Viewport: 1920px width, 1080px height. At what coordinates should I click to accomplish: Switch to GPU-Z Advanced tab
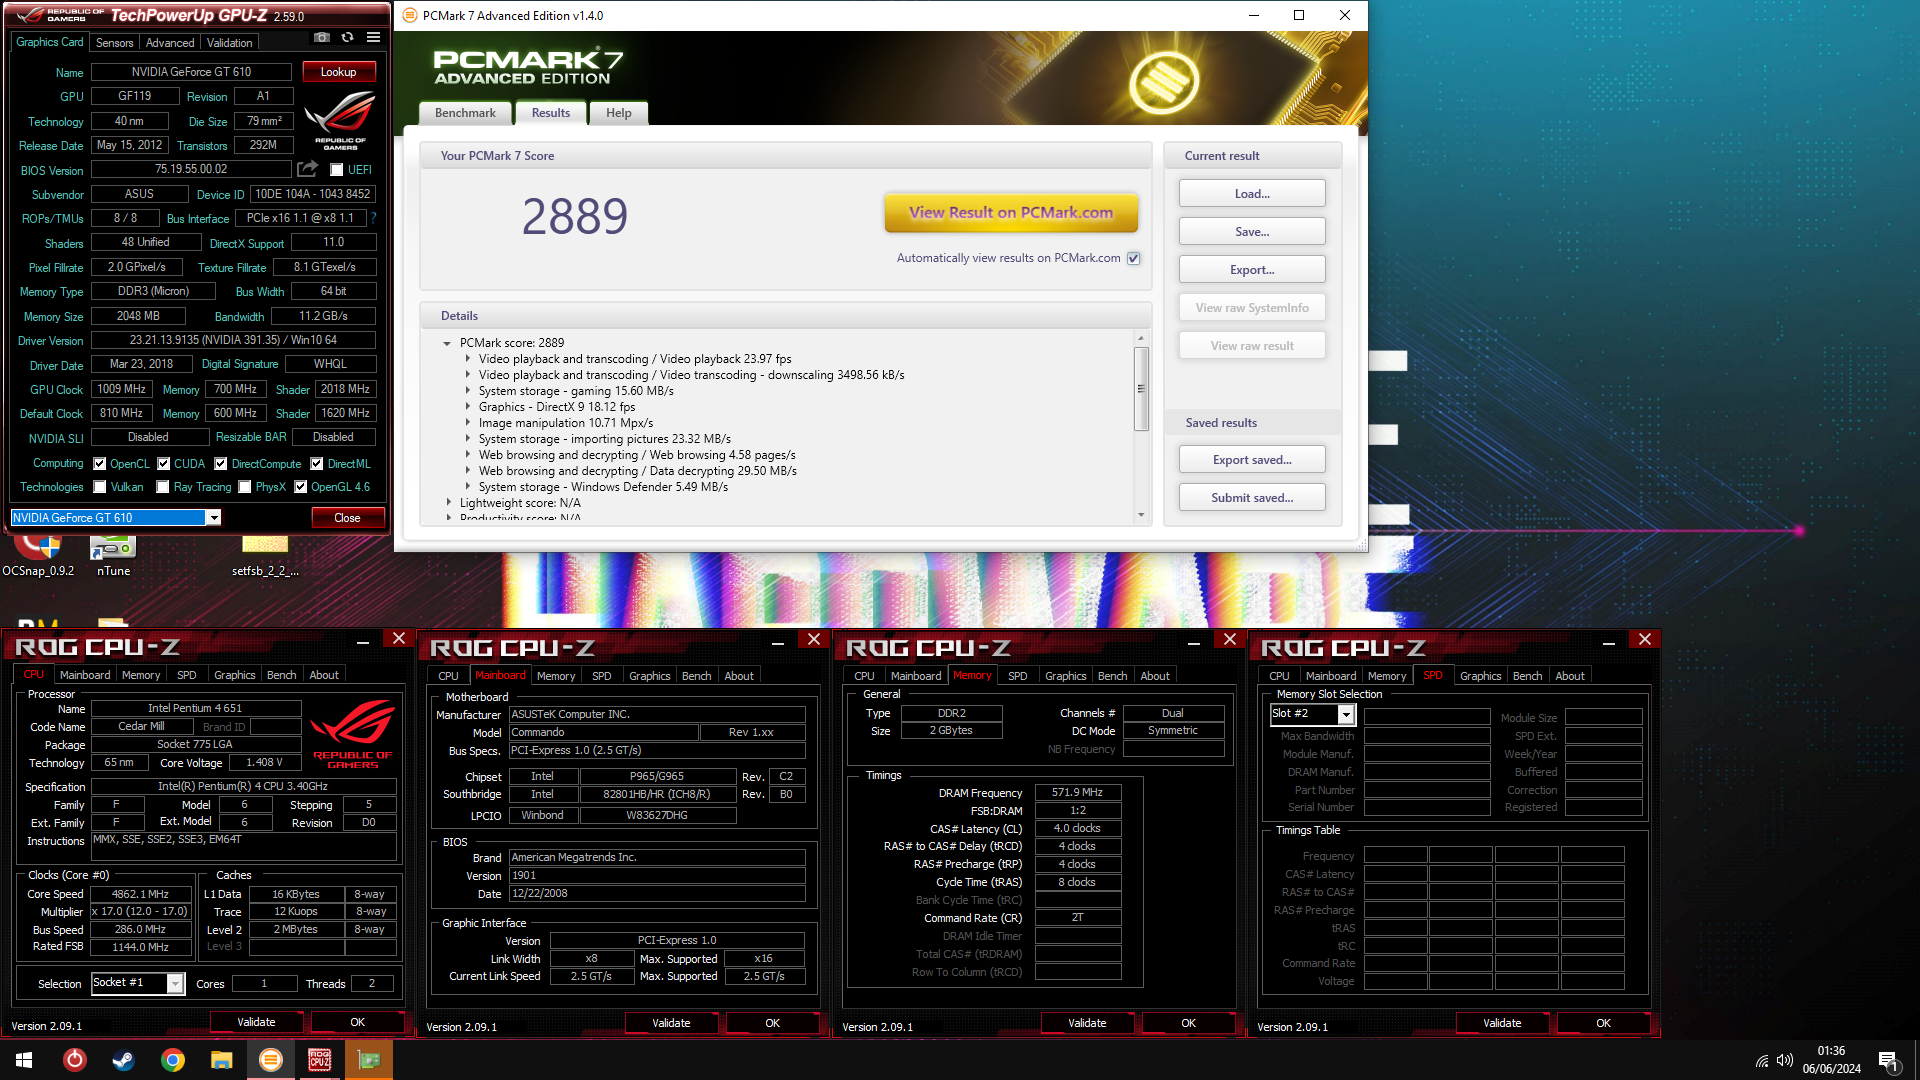point(170,43)
